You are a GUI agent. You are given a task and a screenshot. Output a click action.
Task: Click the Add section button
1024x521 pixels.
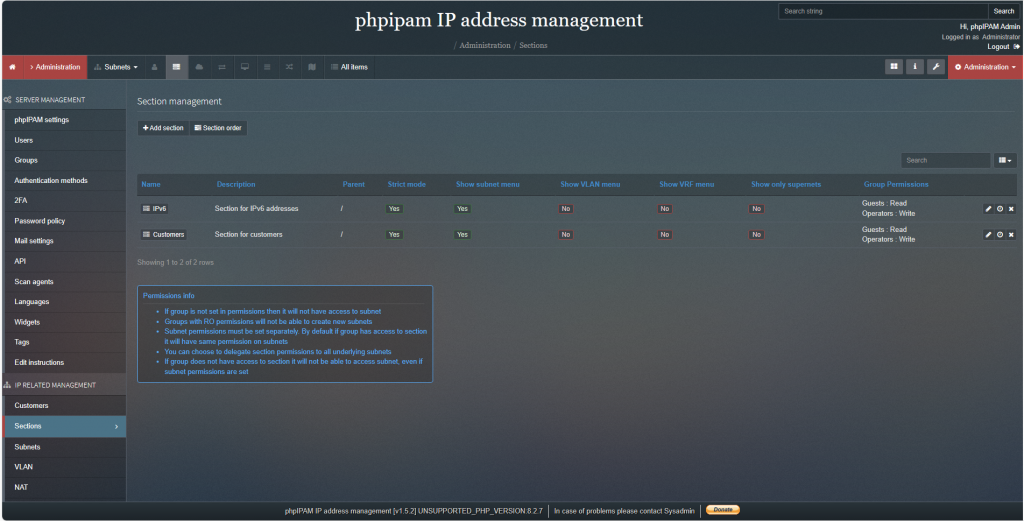click(x=163, y=128)
